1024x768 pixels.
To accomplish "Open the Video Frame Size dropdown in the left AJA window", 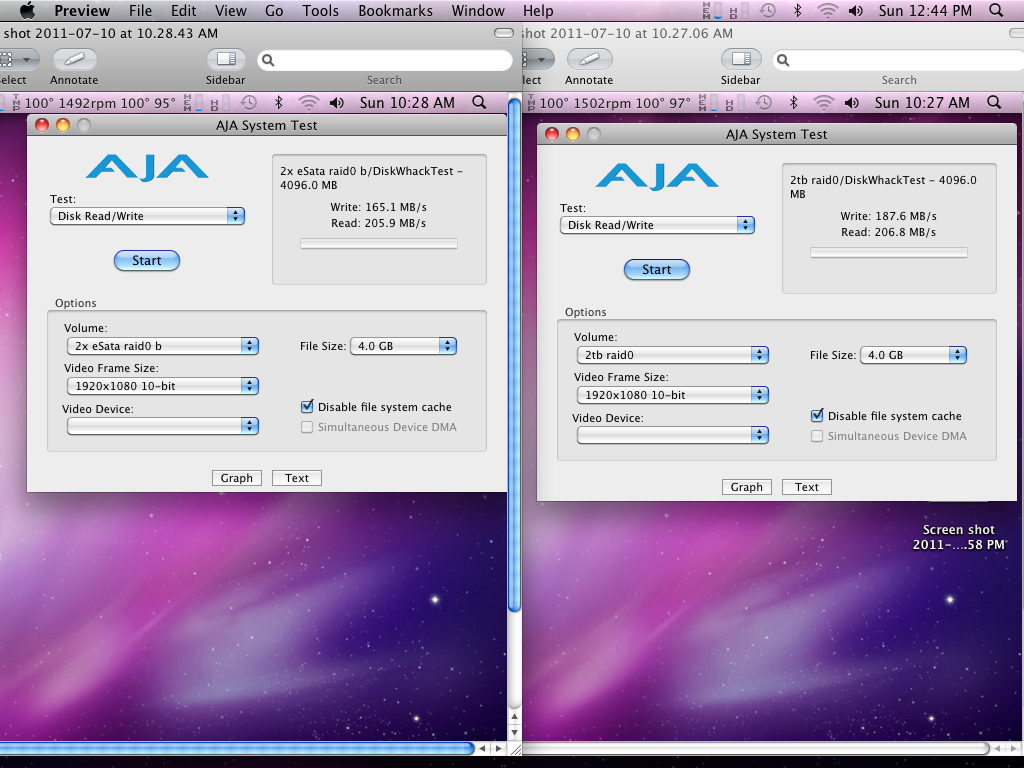I will tap(163, 386).
